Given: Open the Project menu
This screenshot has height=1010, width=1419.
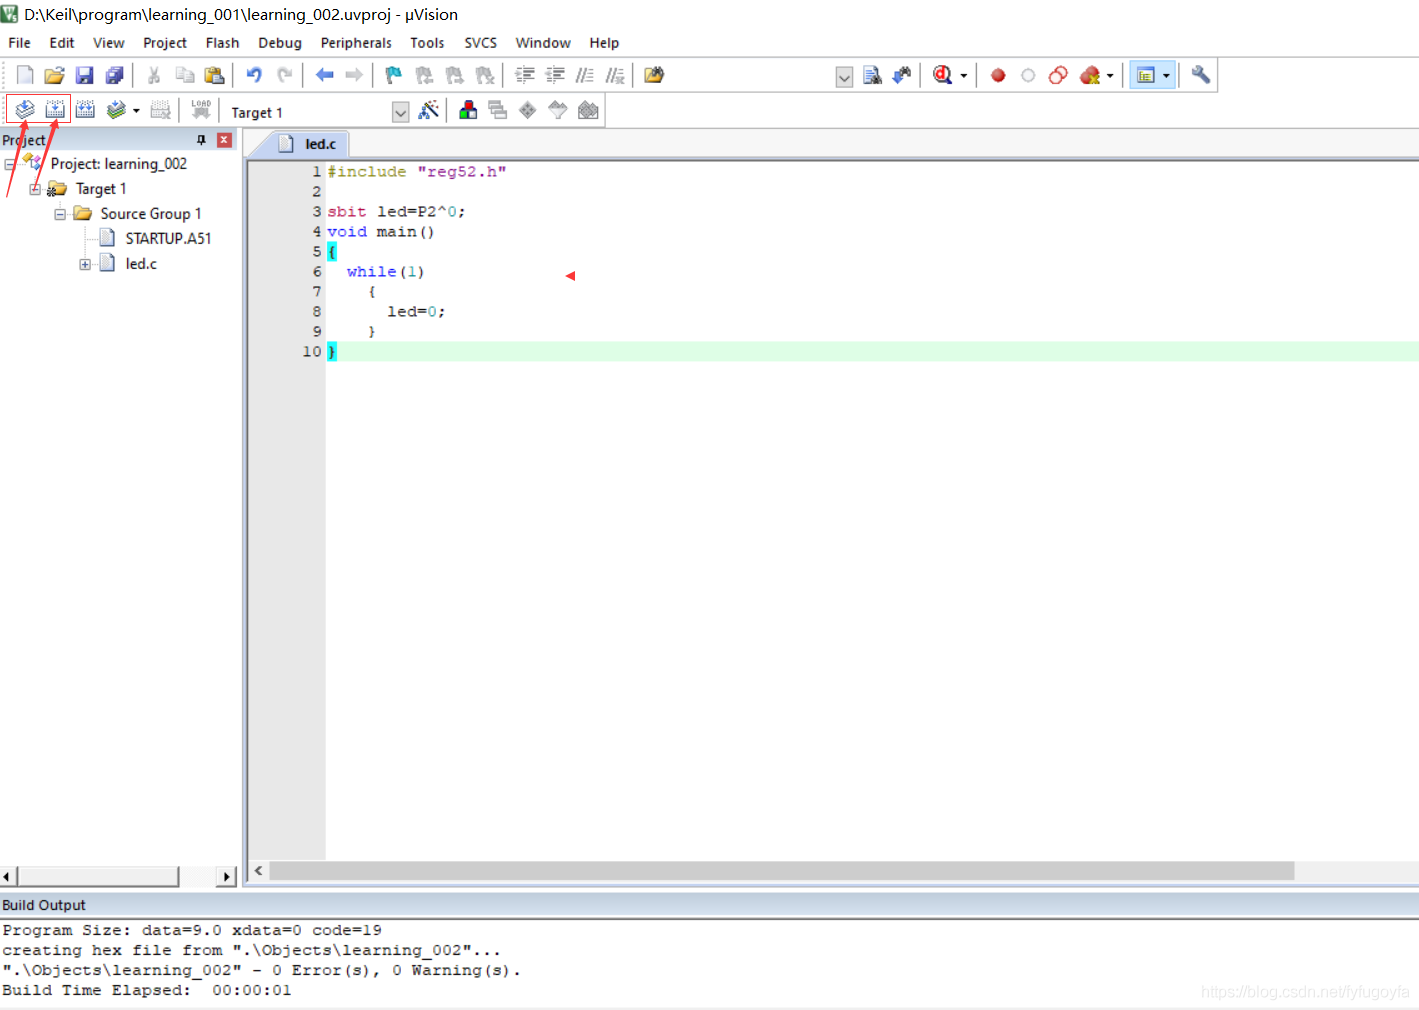Looking at the screenshot, I should (x=165, y=43).
